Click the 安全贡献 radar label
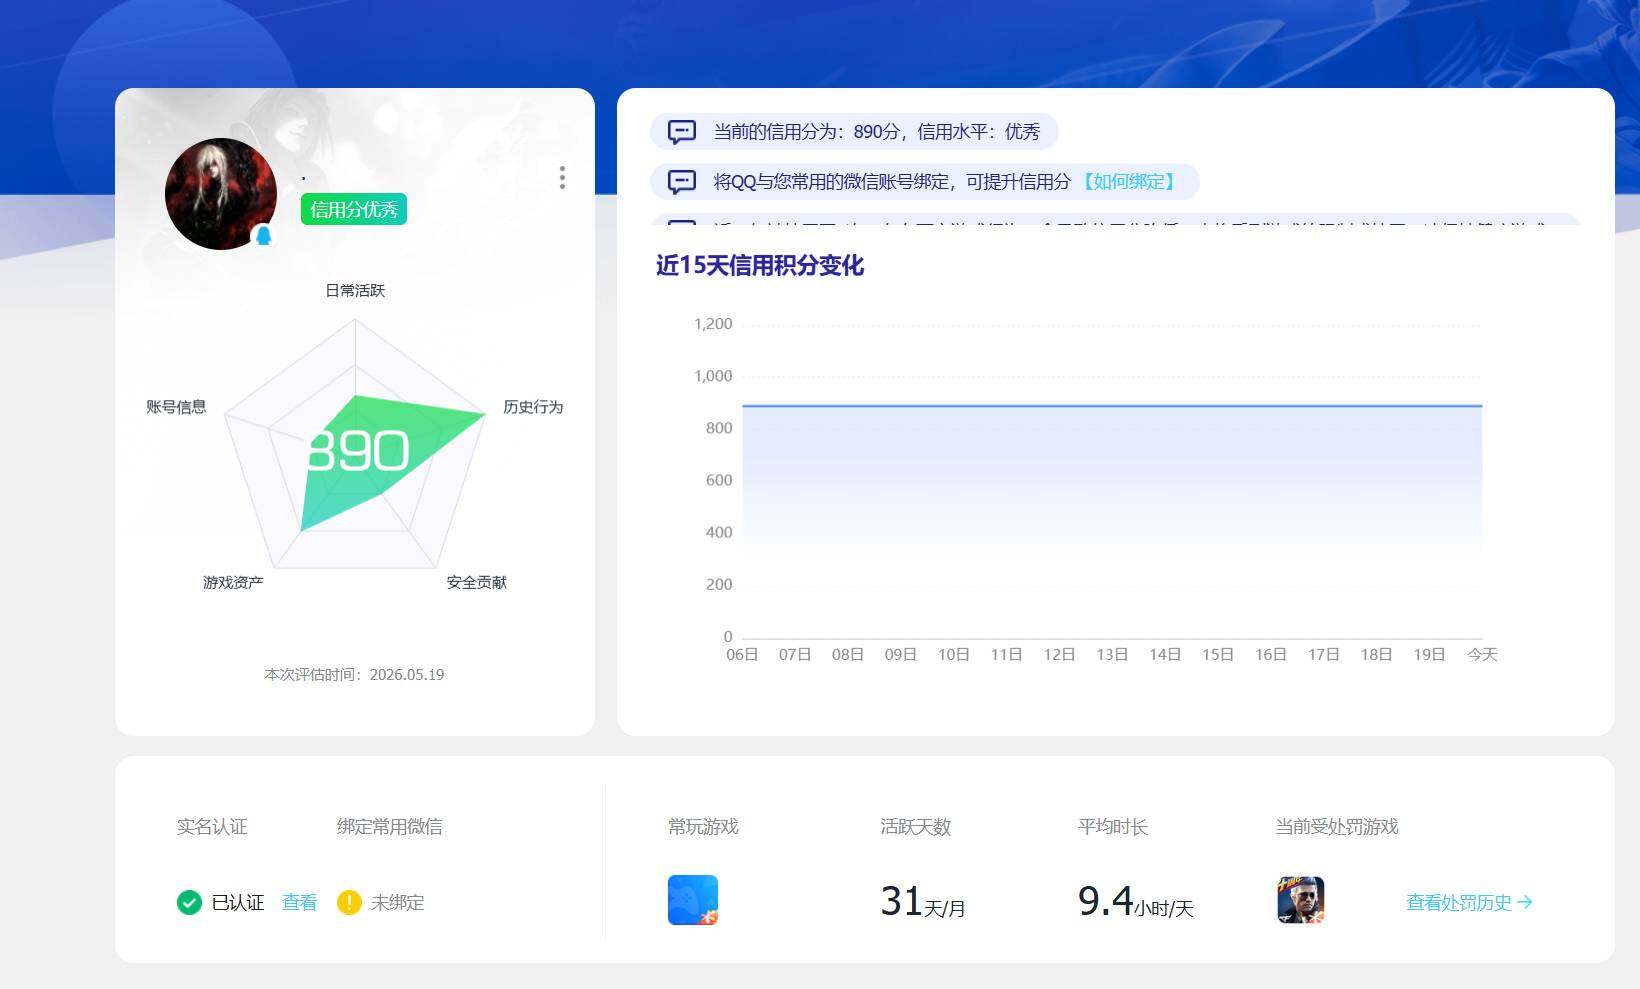Screen dimensions: 1640x989 (477, 582)
